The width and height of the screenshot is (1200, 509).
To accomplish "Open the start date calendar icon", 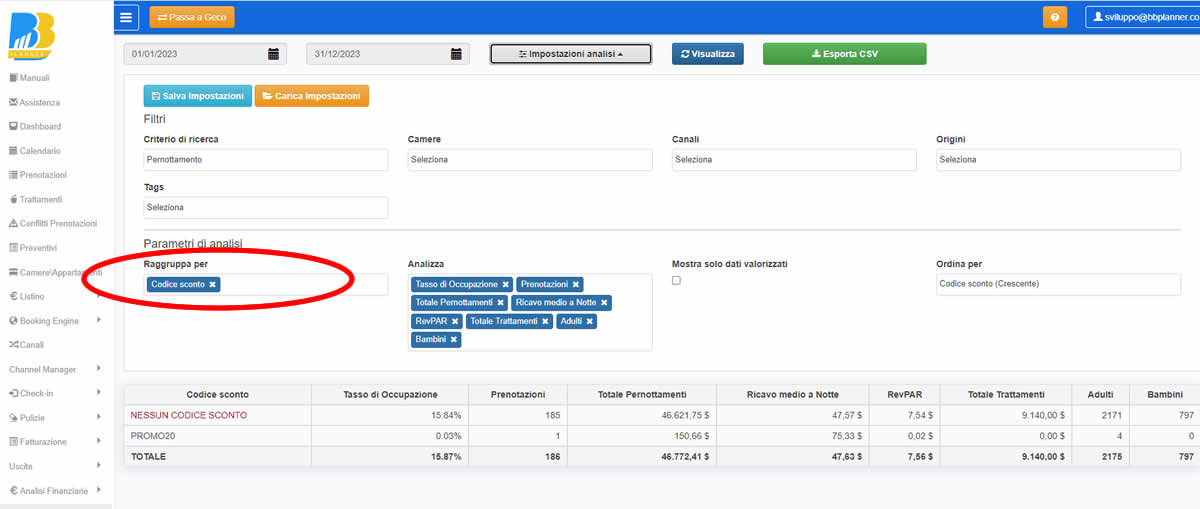I will point(273,54).
